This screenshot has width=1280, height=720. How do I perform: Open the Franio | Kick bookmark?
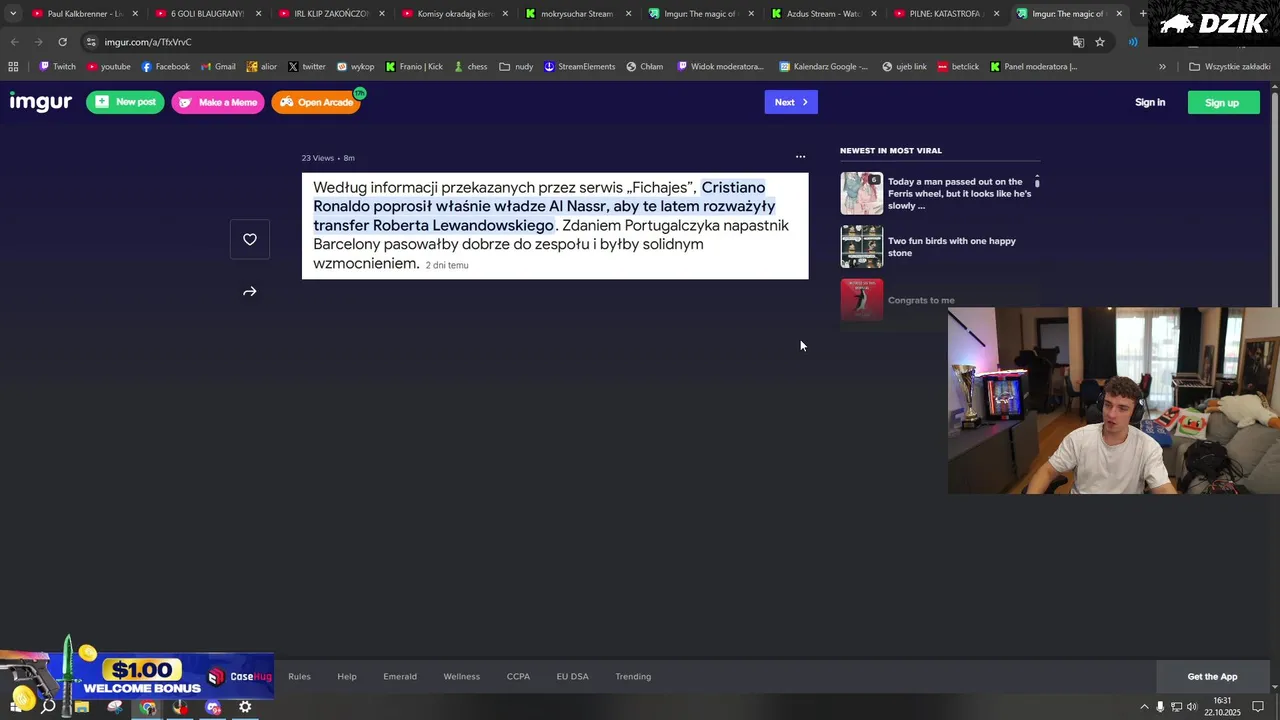pos(414,67)
